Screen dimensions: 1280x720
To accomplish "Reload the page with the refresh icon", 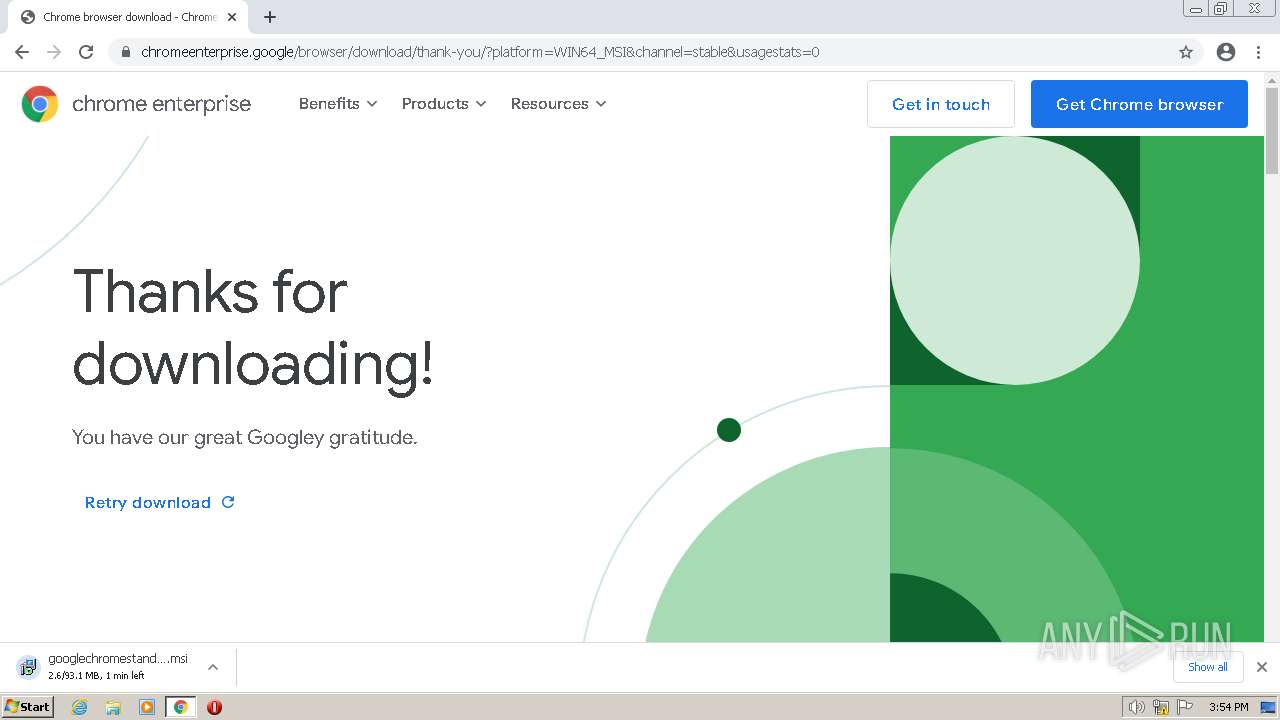I will click(86, 52).
